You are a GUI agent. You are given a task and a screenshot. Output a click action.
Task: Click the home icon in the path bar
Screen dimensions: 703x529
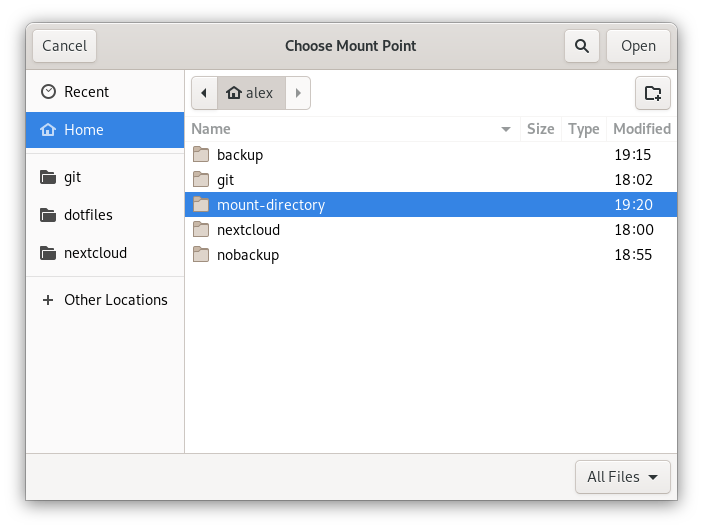coord(234,93)
